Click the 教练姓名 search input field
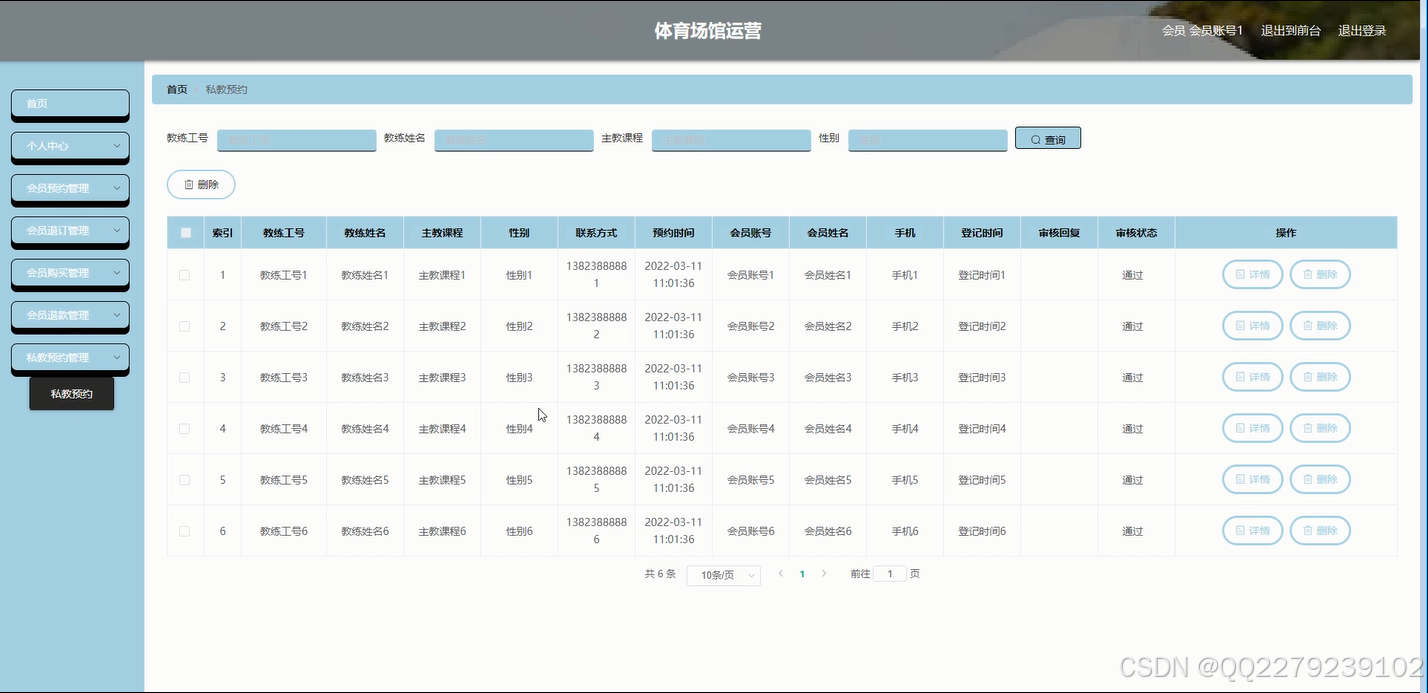 click(513, 140)
